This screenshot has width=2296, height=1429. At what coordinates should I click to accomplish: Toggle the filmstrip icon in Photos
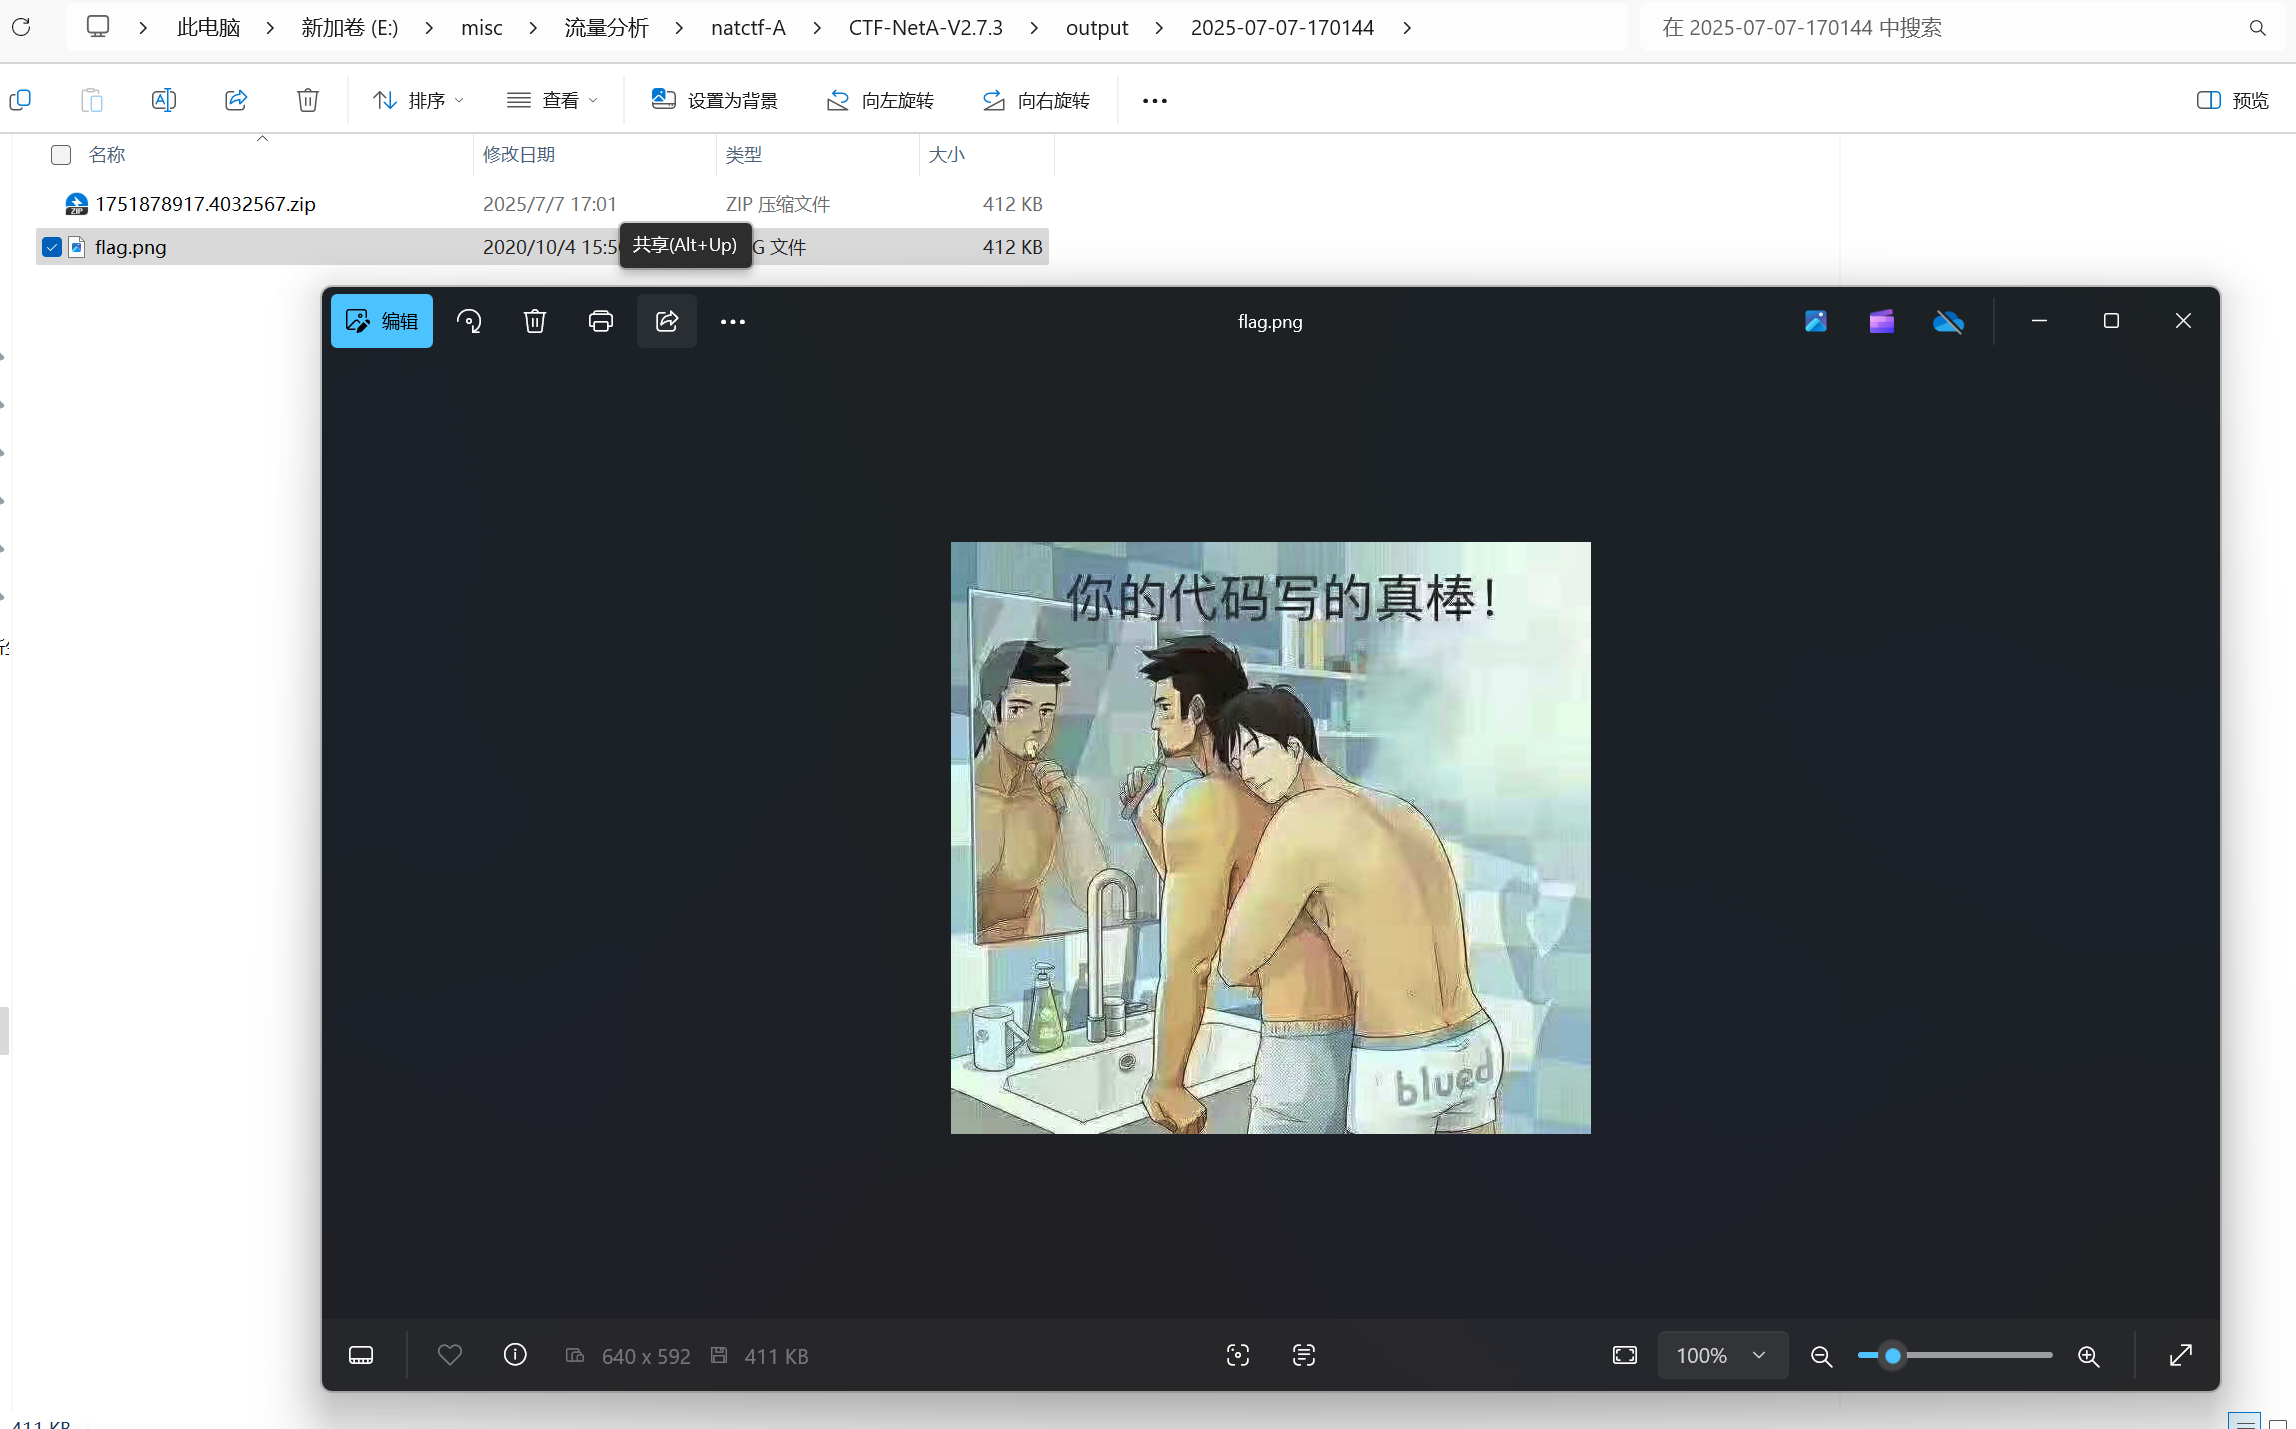pos(361,1355)
